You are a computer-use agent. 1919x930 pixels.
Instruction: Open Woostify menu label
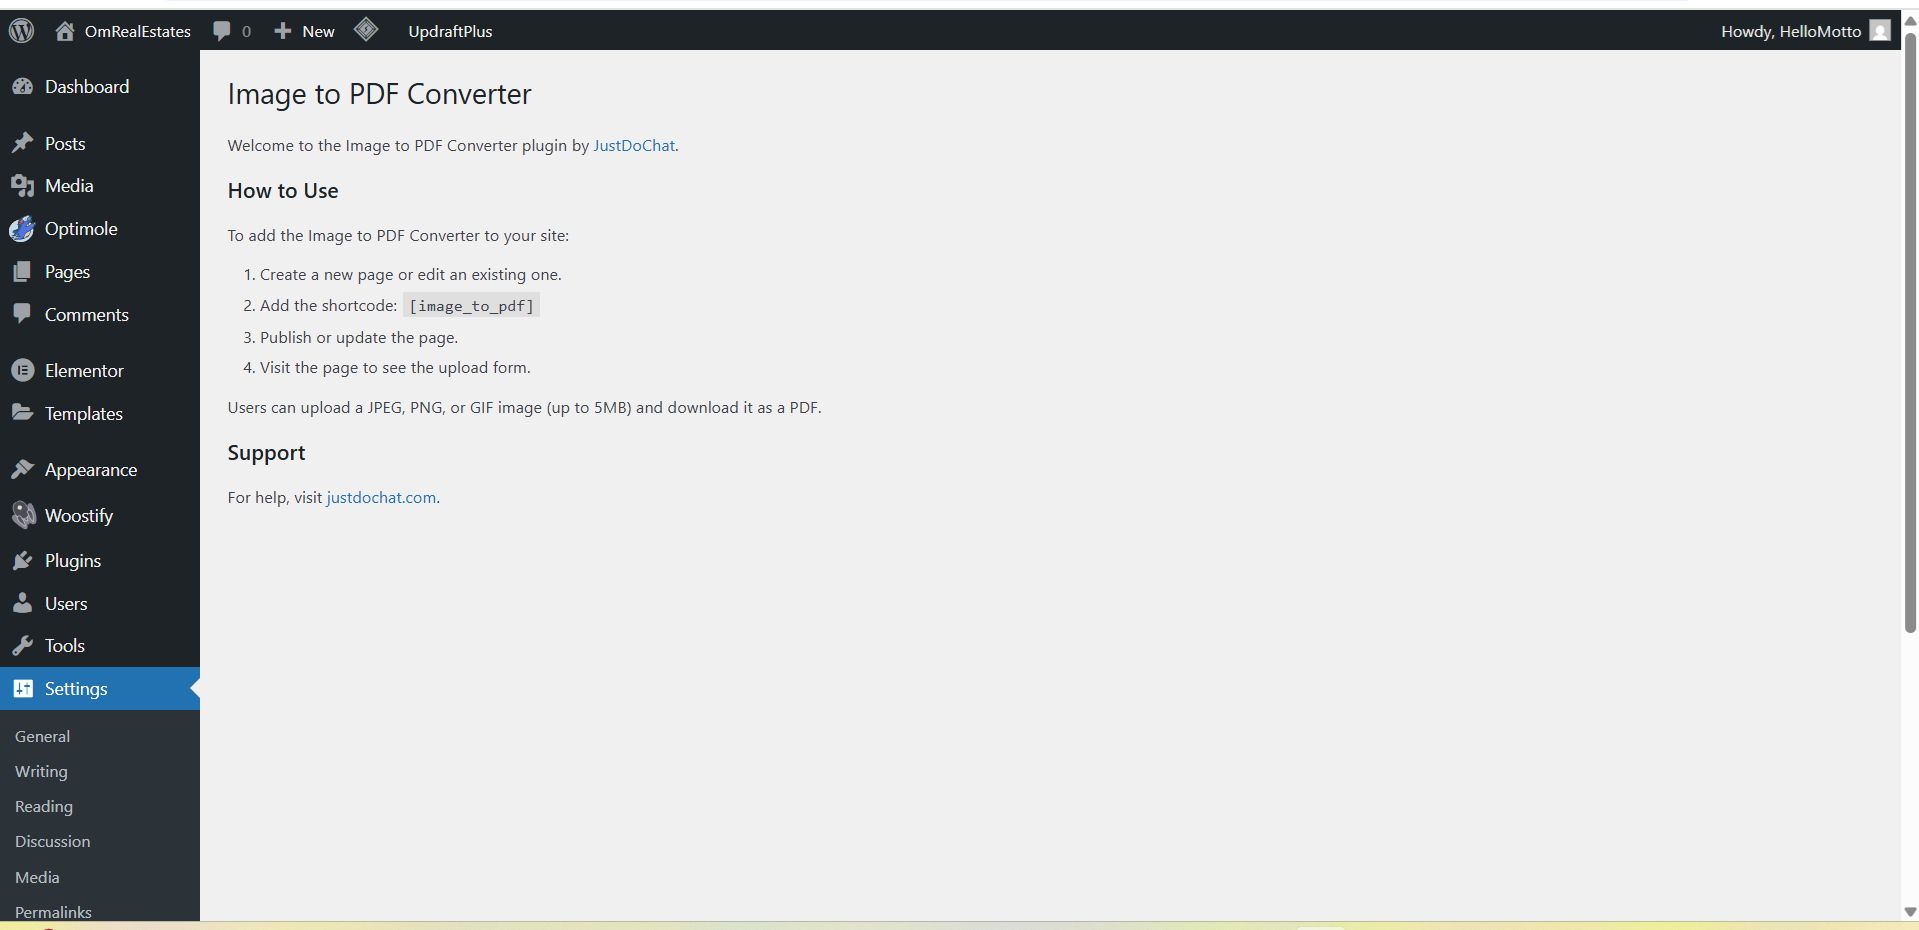[79, 516]
